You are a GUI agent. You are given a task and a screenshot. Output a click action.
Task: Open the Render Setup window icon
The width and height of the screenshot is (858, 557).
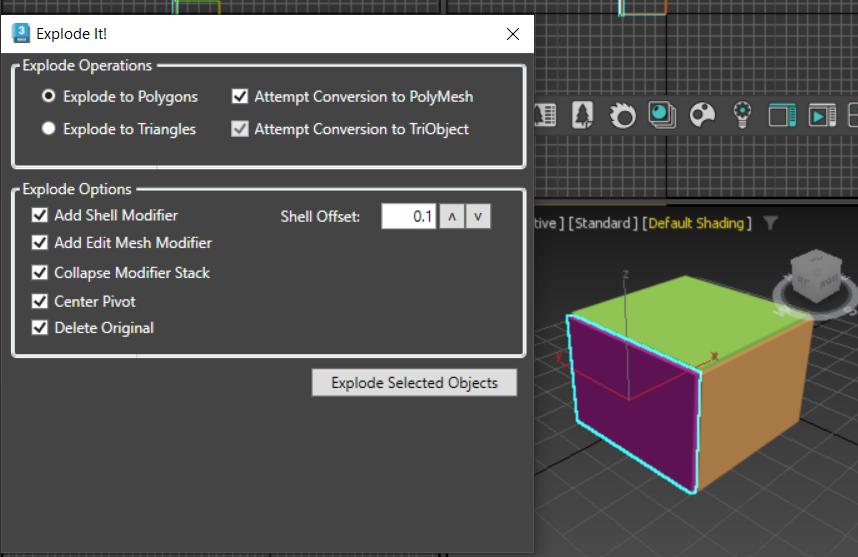point(782,115)
